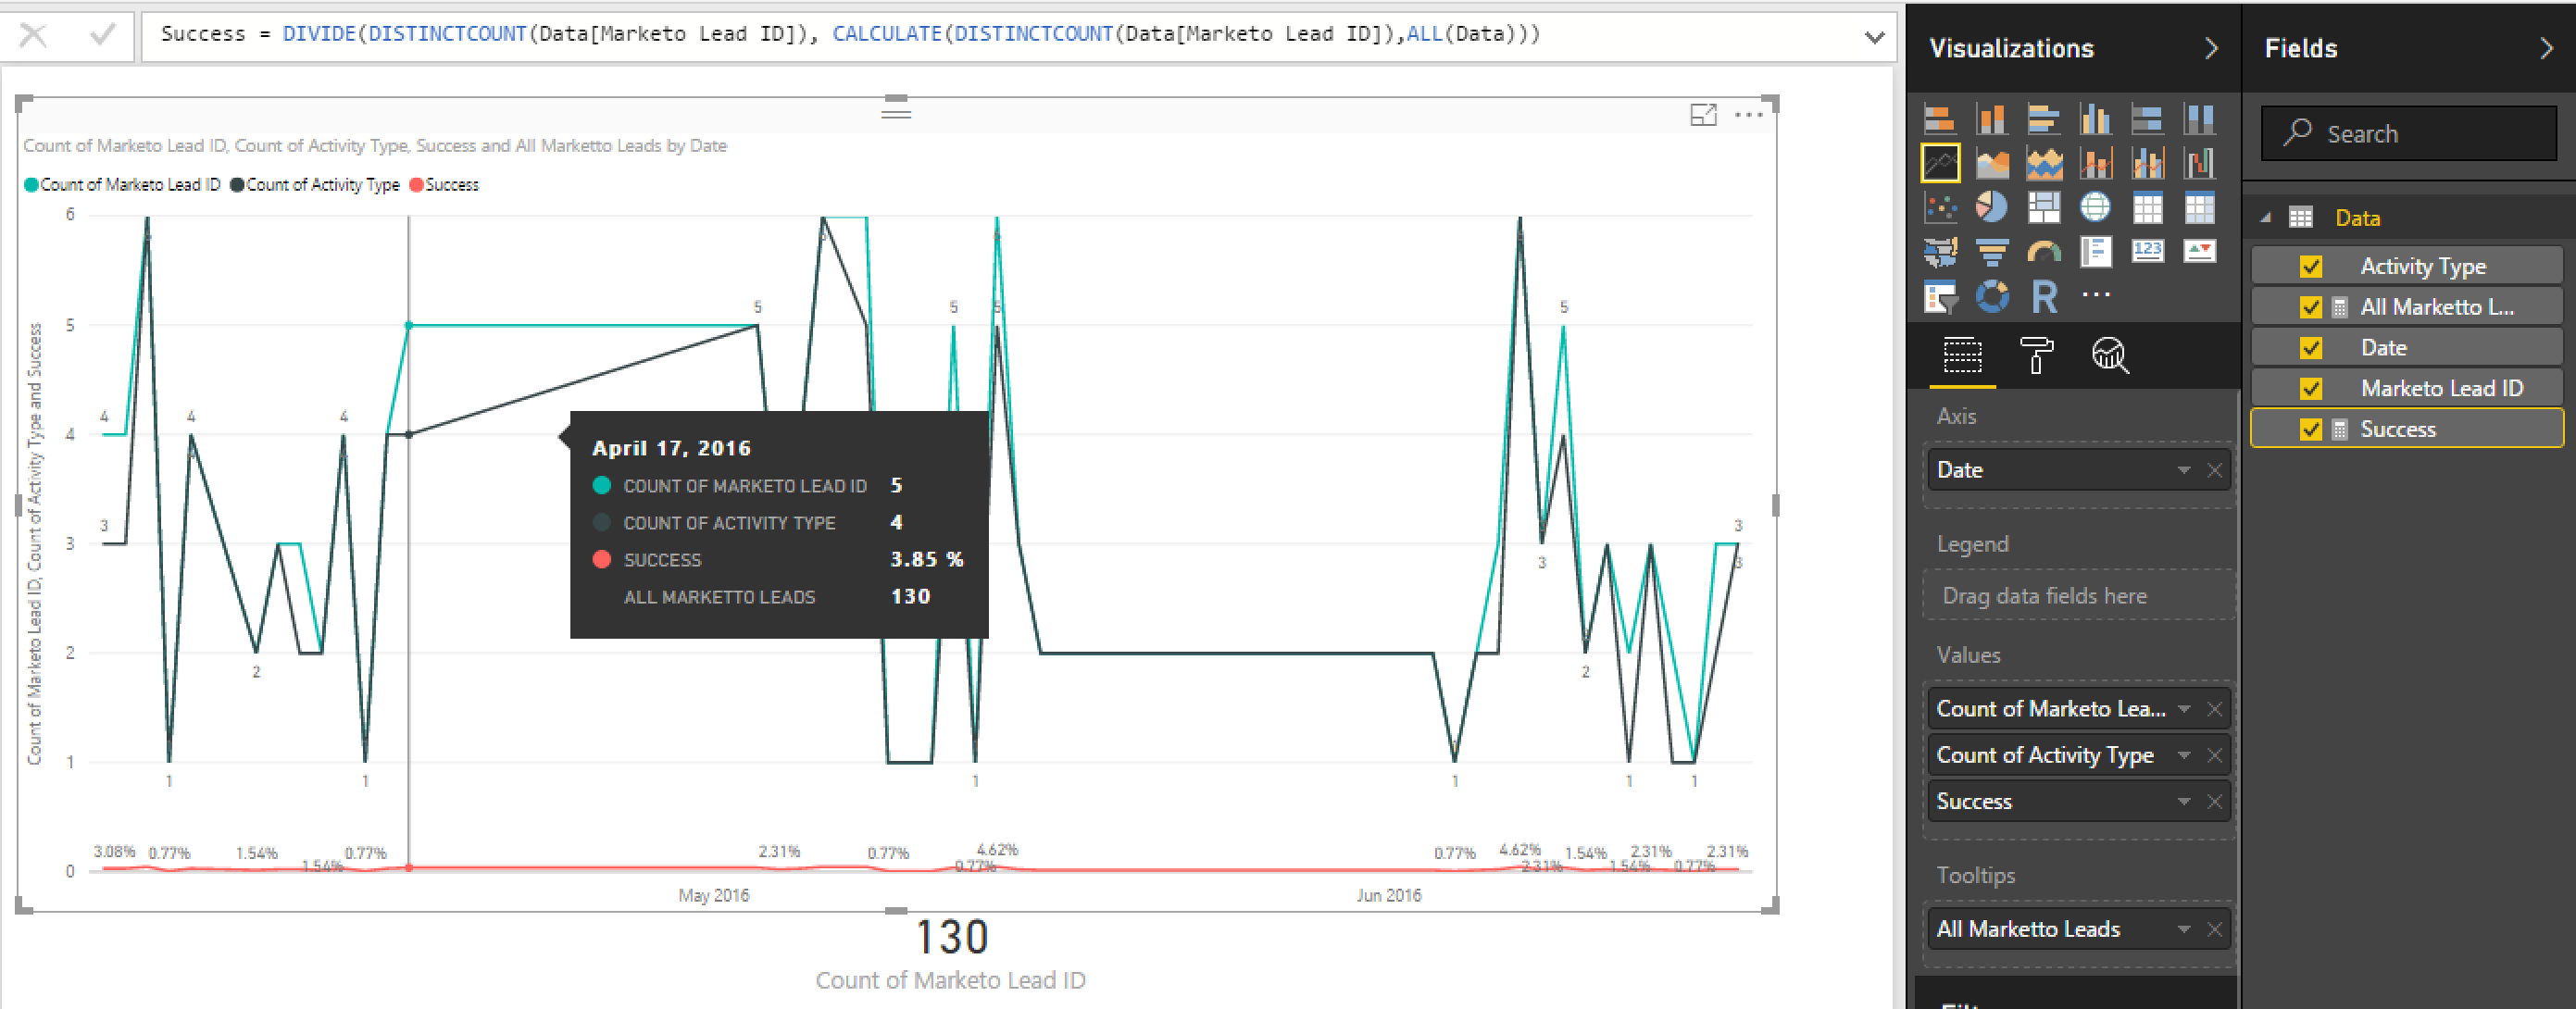
Task: Select the area chart visualization
Action: coord(1992,163)
